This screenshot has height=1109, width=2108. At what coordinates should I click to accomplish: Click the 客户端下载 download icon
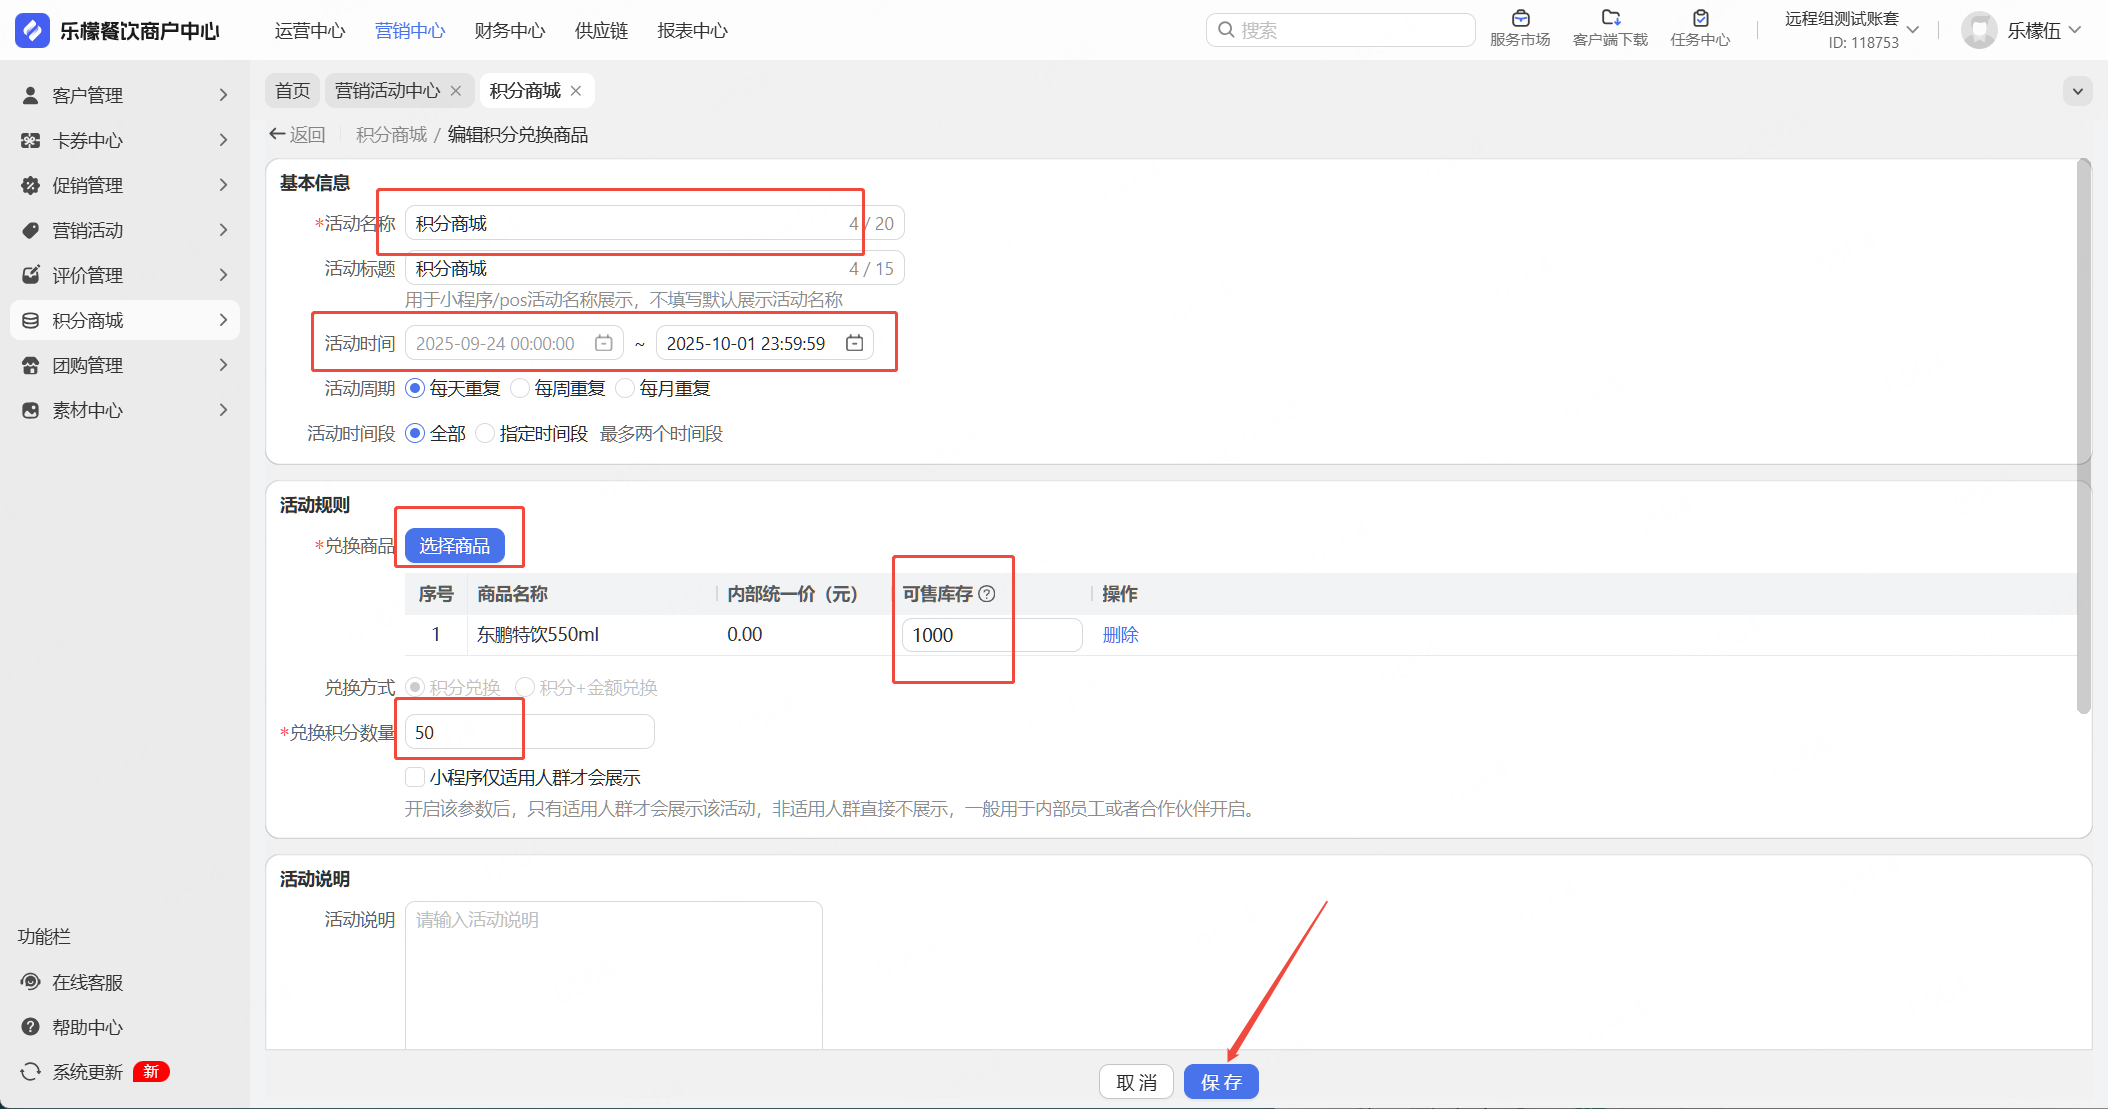pyautogui.click(x=1610, y=19)
